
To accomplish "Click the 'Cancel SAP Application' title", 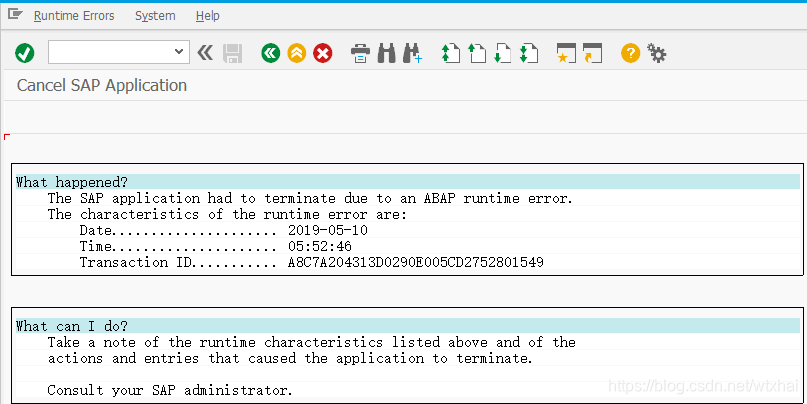I will point(102,85).
